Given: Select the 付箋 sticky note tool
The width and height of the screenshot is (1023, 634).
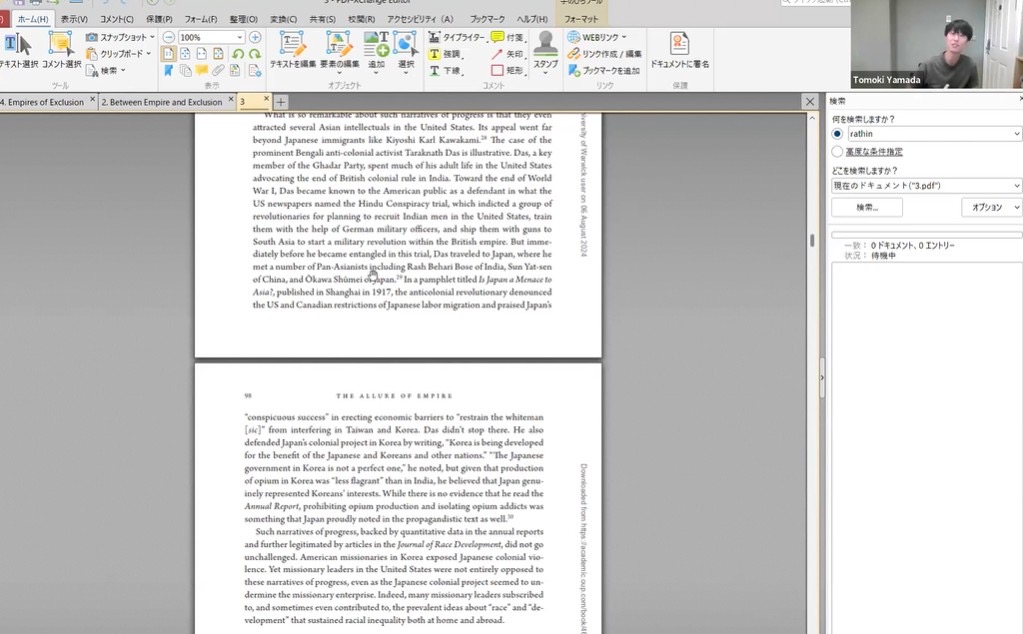Looking at the screenshot, I should [x=508, y=37].
